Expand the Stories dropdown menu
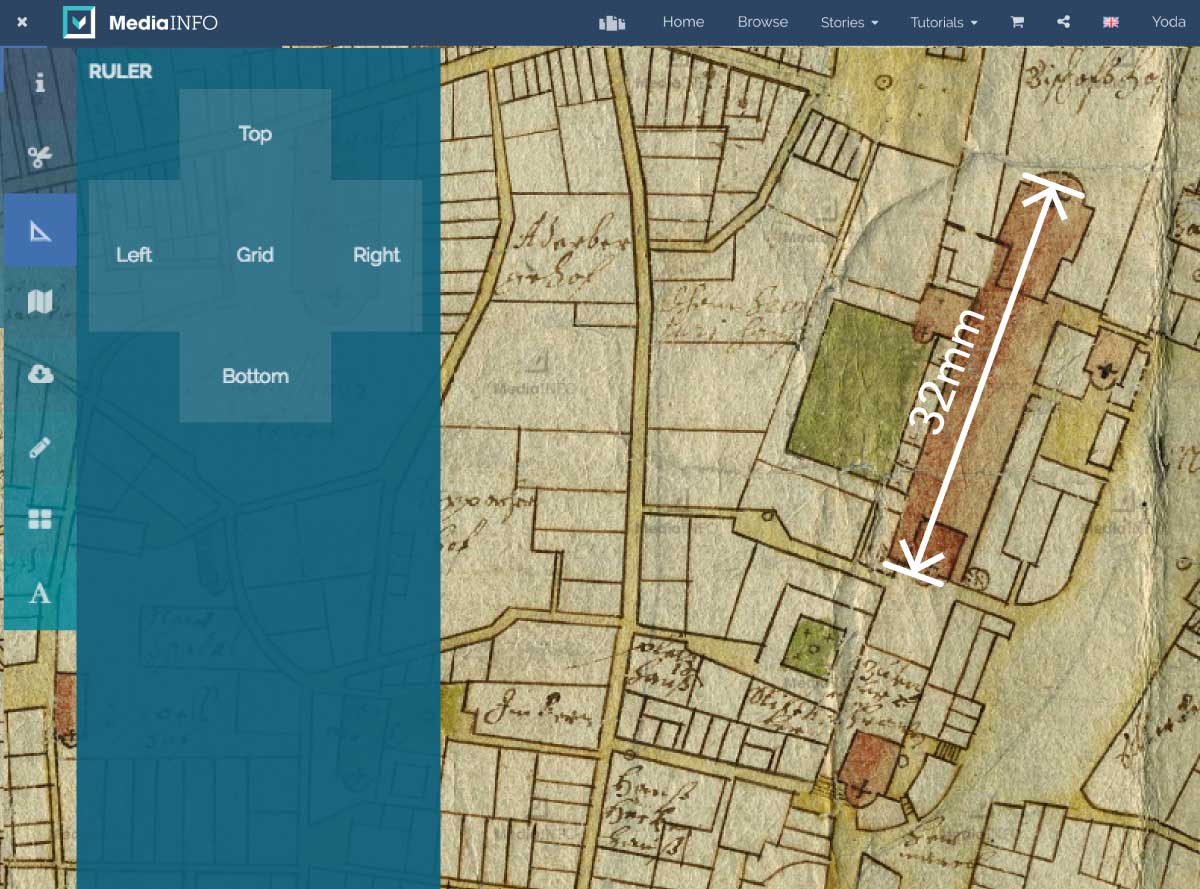The width and height of the screenshot is (1200, 889). [849, 22]
